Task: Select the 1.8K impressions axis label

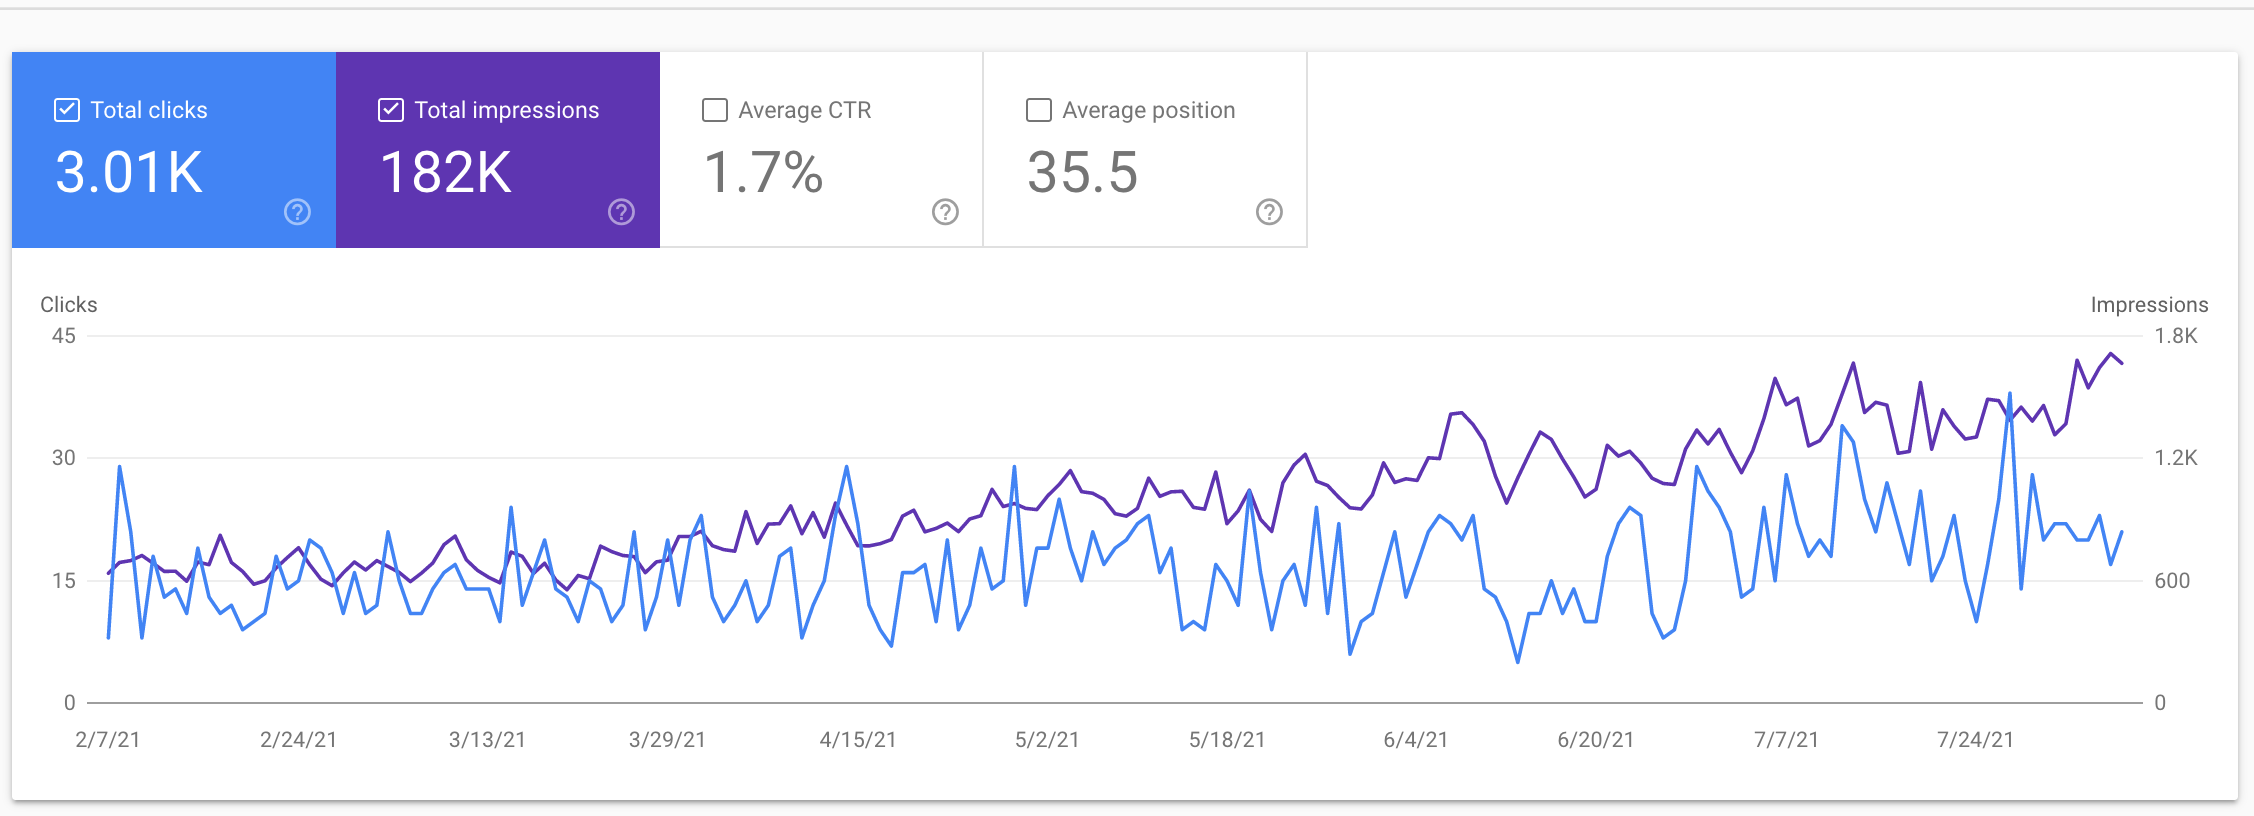Action: (x=2175, y=336)
